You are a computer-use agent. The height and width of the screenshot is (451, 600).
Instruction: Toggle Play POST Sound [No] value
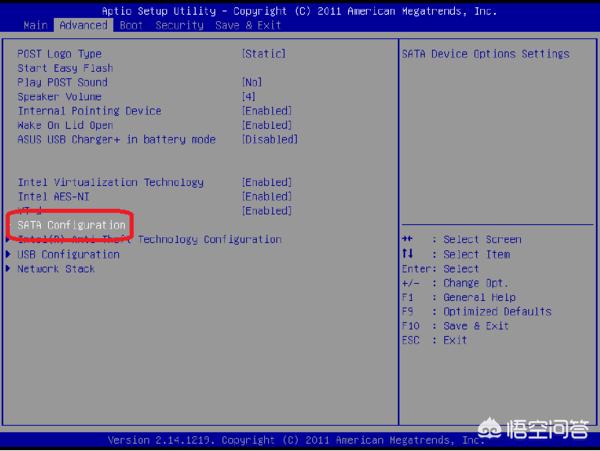252,82
